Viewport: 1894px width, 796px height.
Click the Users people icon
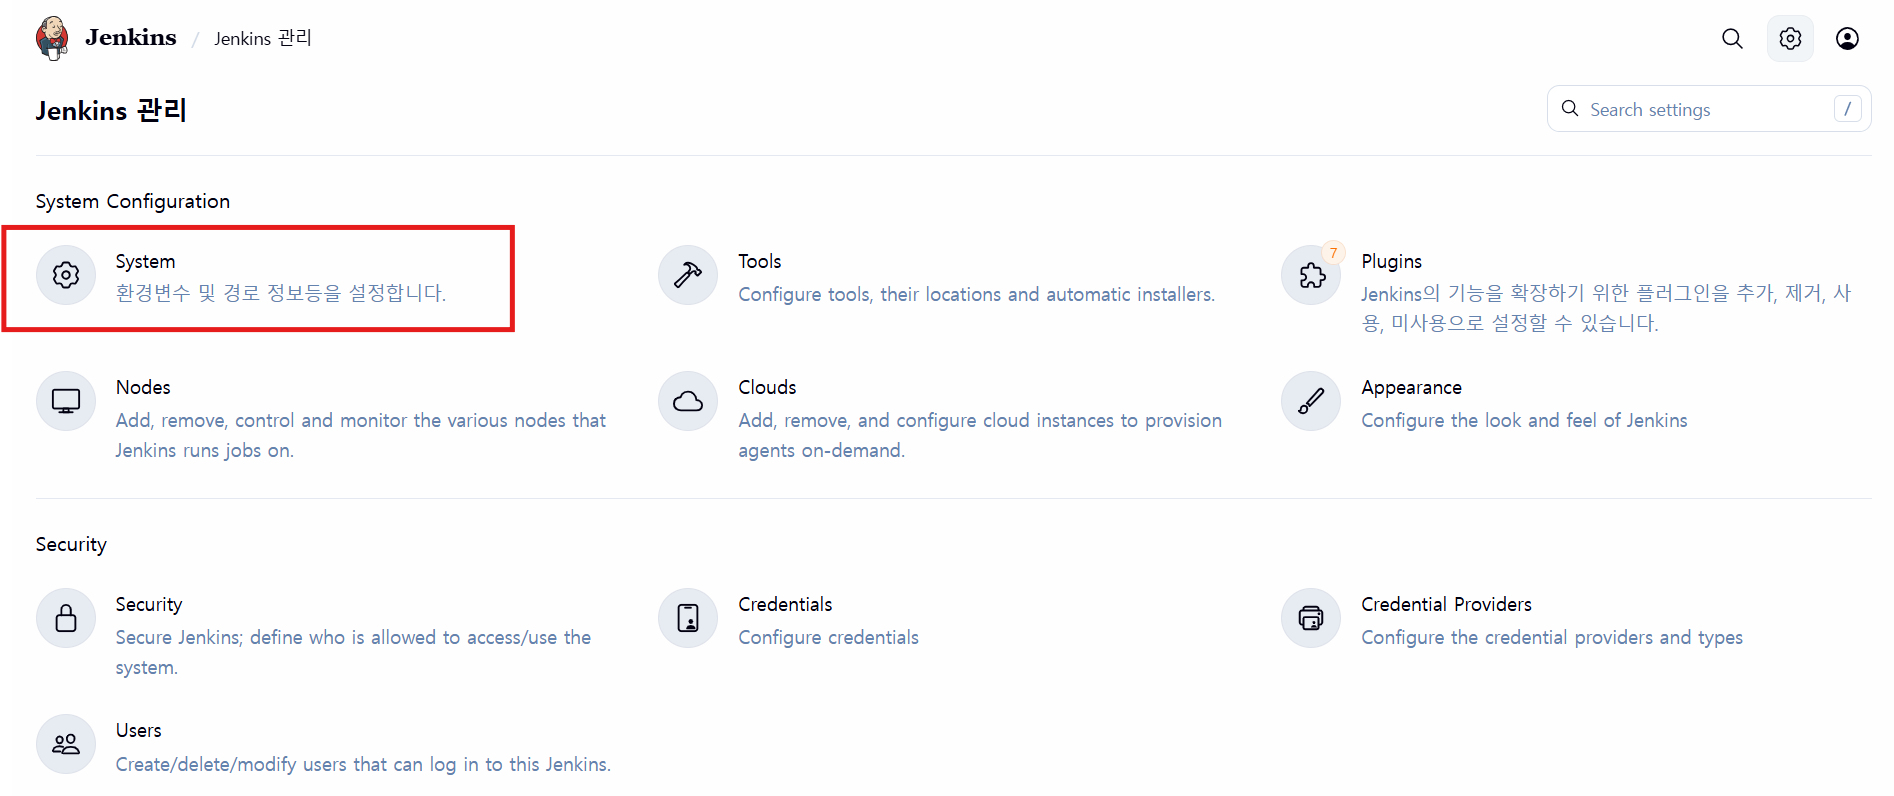click(x=66, y=744)
